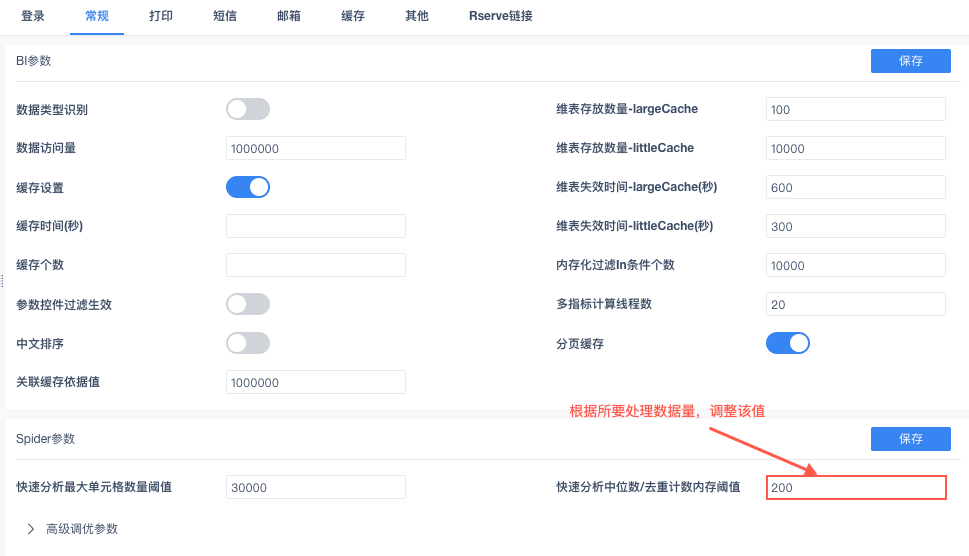Focus the 缓存时间(秒) input field
Viewport: 969px width, 556px height.
316,226
